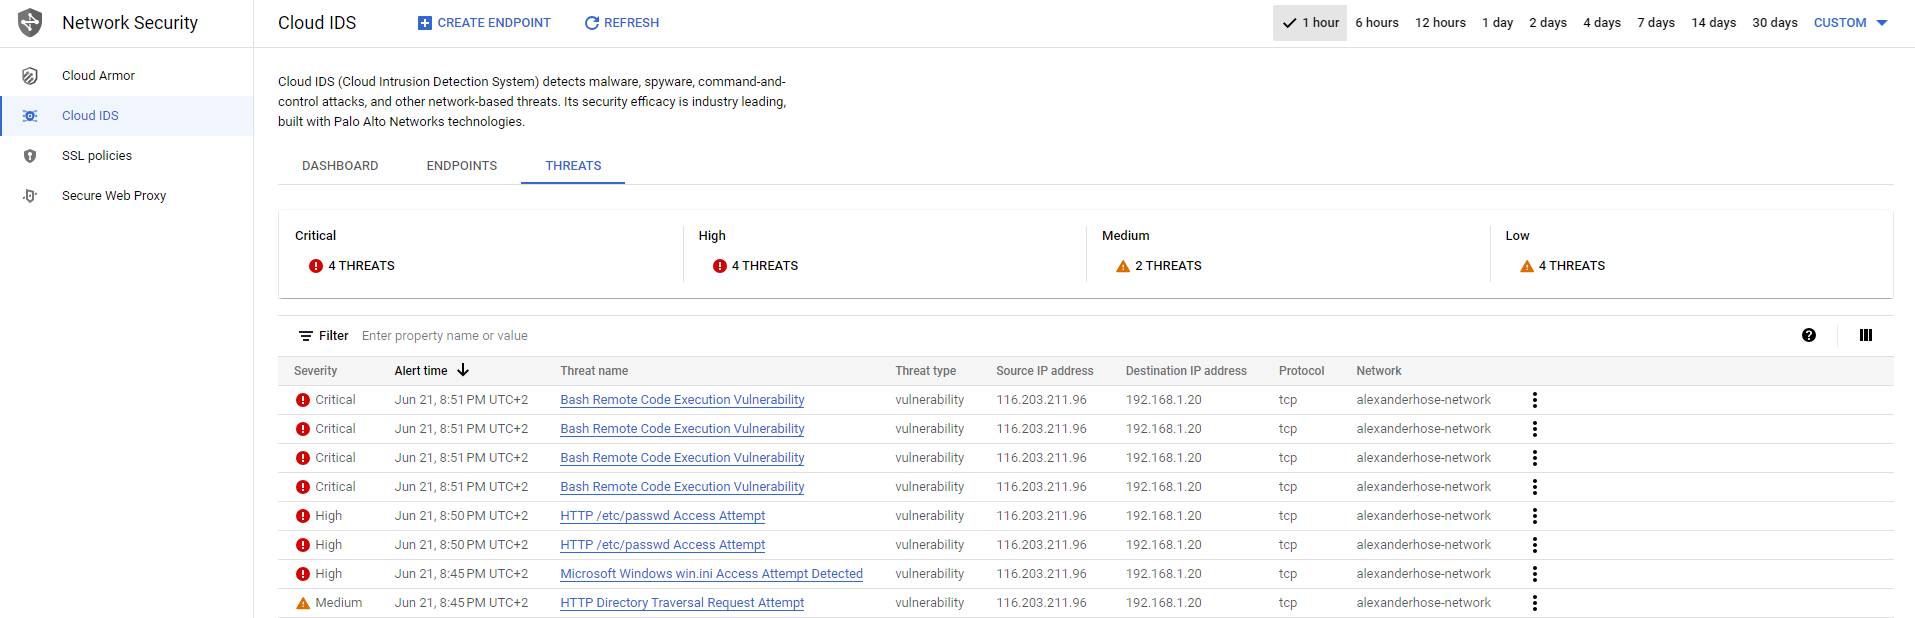Screen dimensions: 1915x618
Task: Open the CUSTOM time range dropdown
Action: (x=1851, y=23)
